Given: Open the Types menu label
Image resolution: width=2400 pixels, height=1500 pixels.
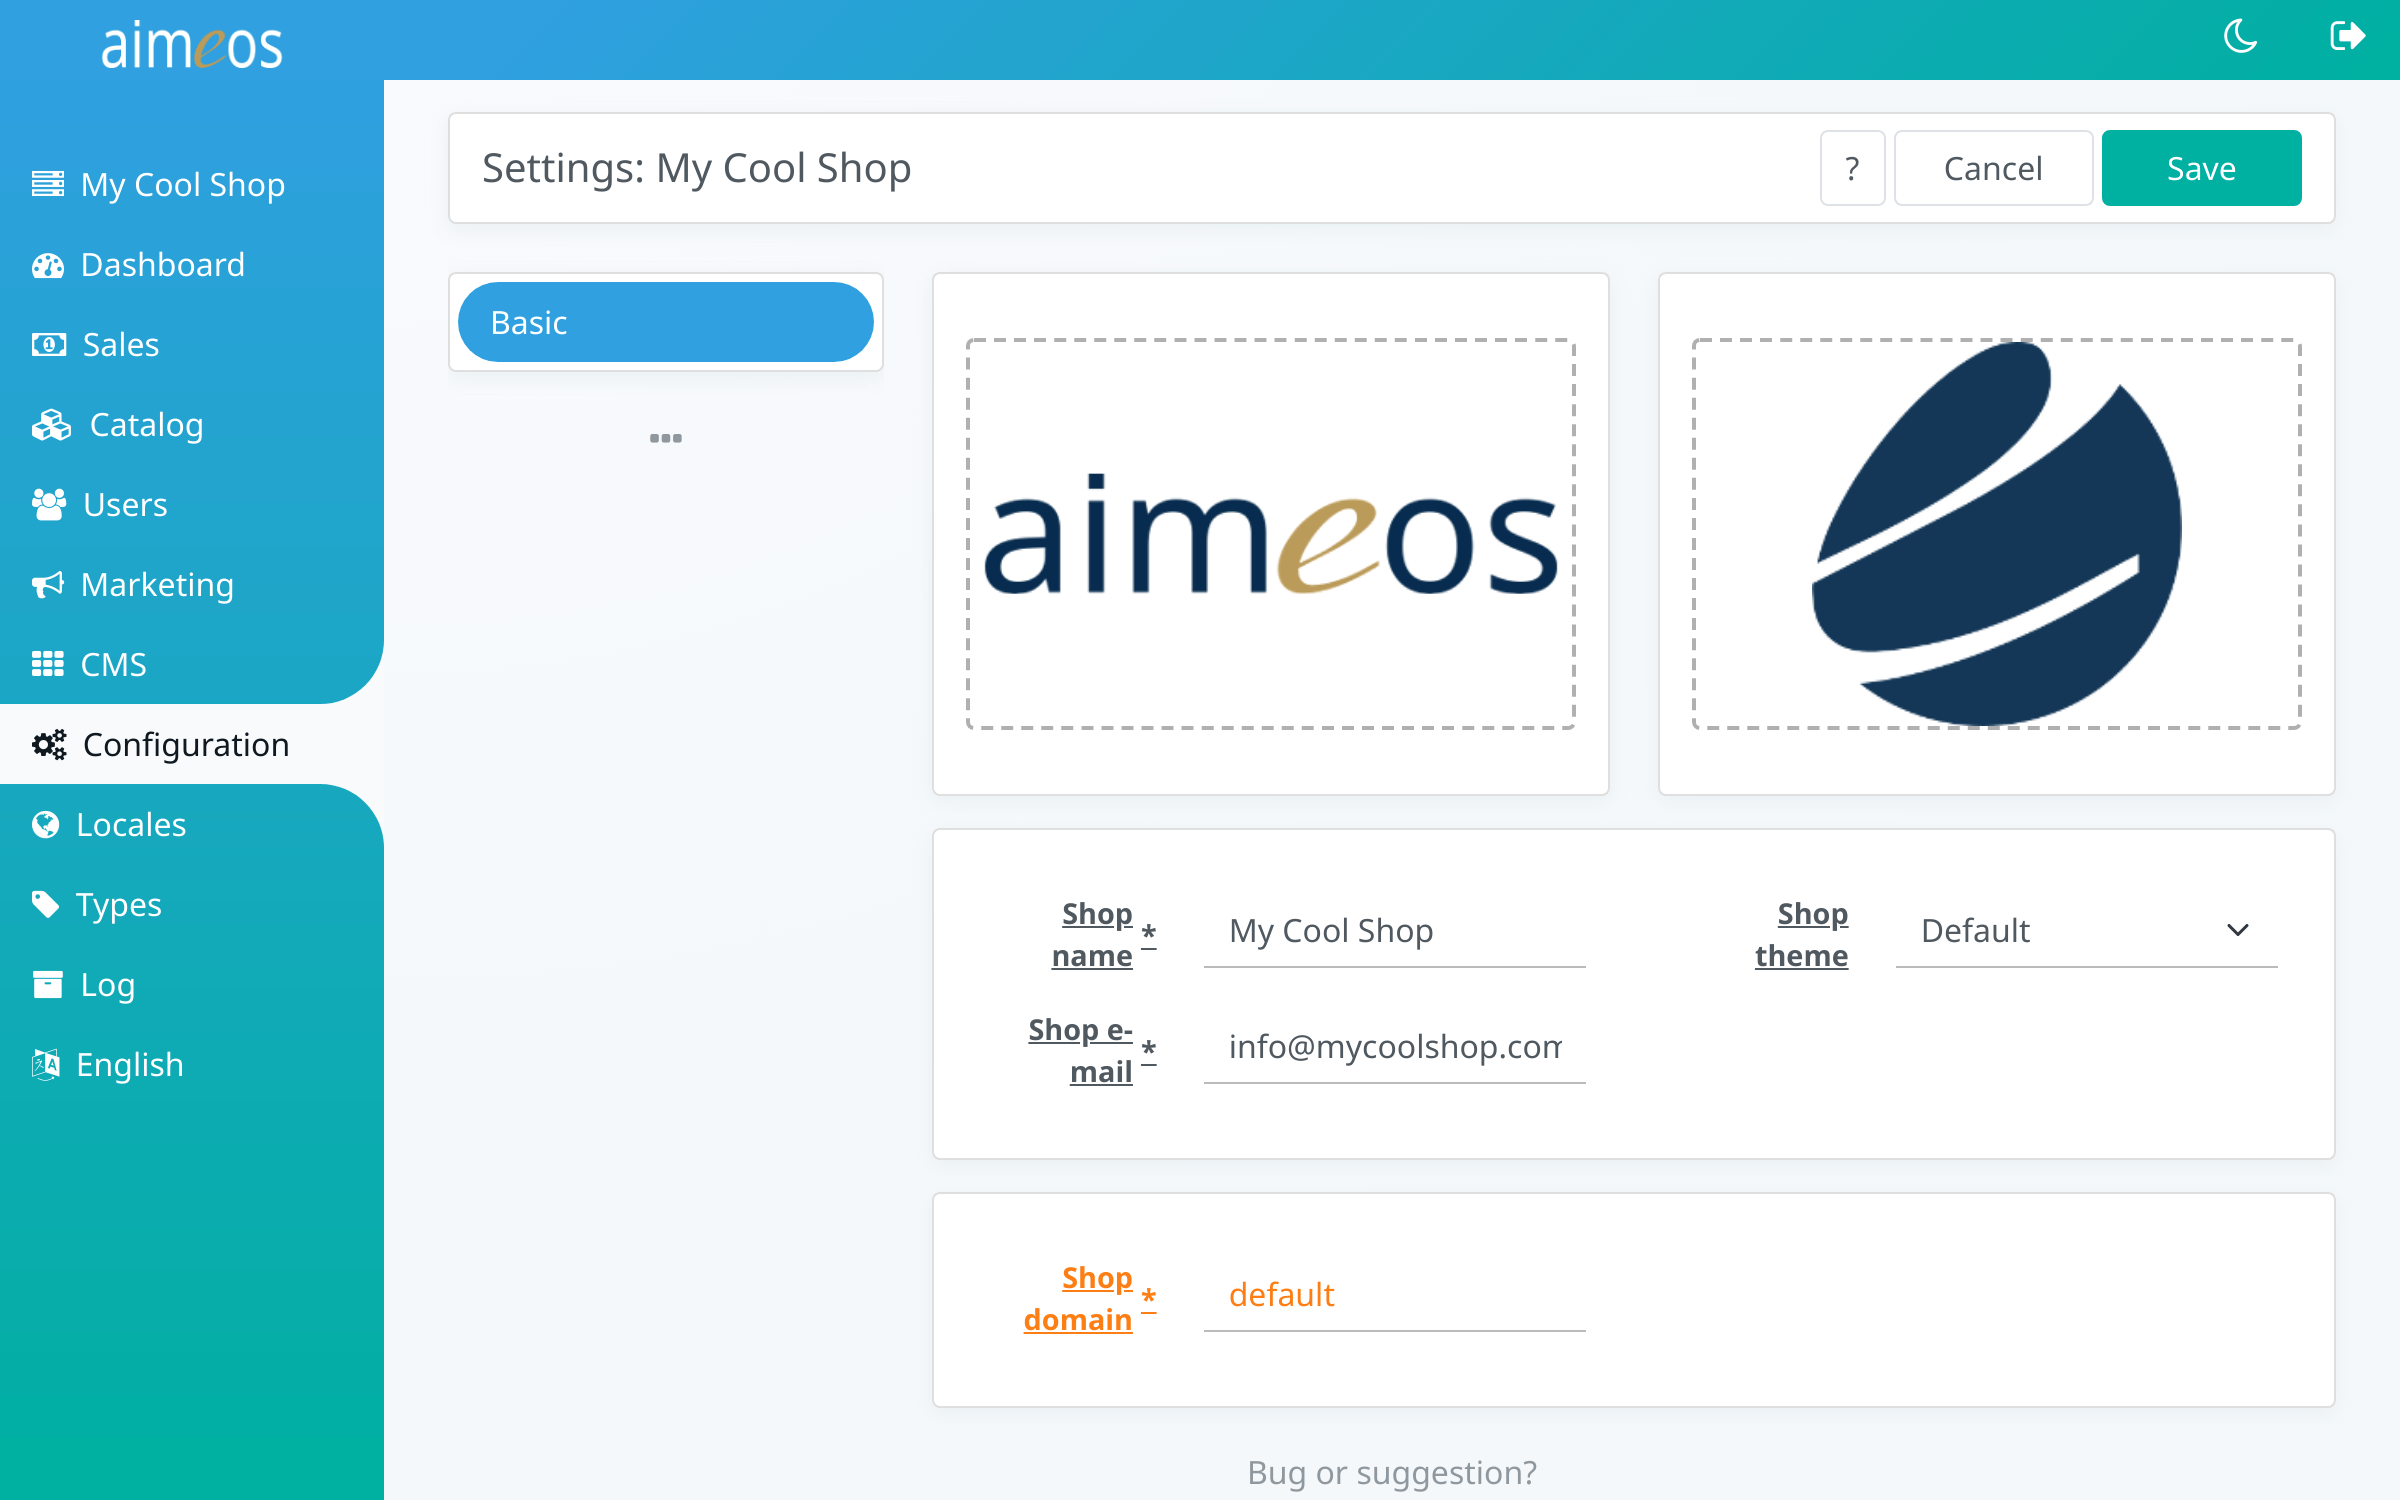Looking at the screenshot, I should tap(119, 905).
